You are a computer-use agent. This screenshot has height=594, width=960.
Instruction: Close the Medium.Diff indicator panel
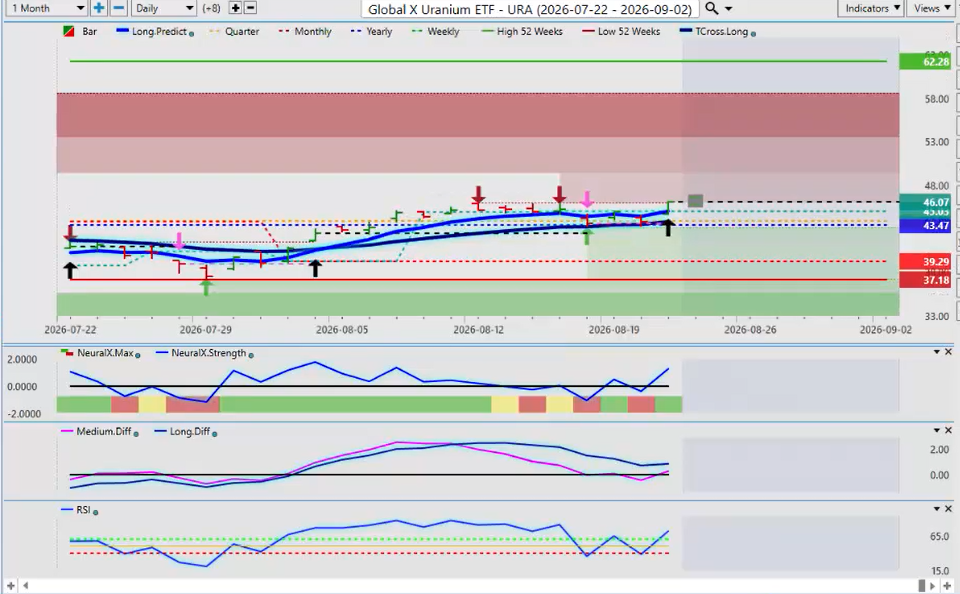click(948, 430)
